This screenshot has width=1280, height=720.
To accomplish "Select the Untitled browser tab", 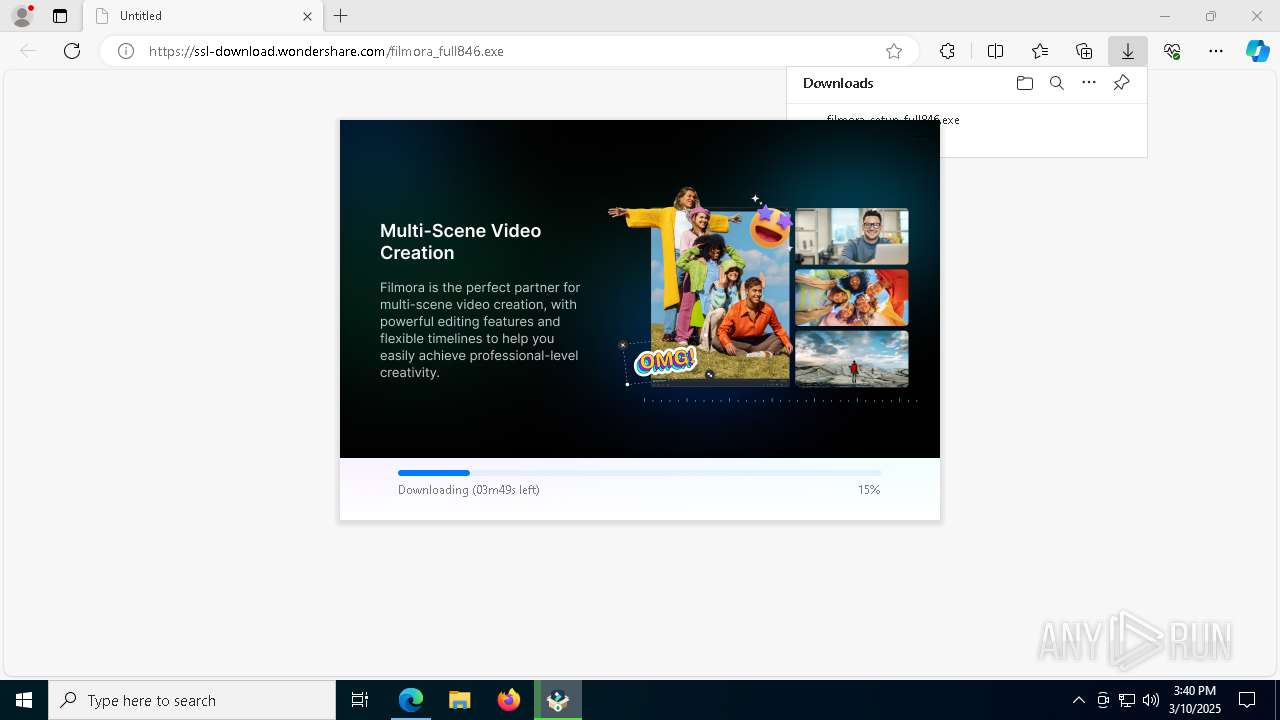I will 203,16.
